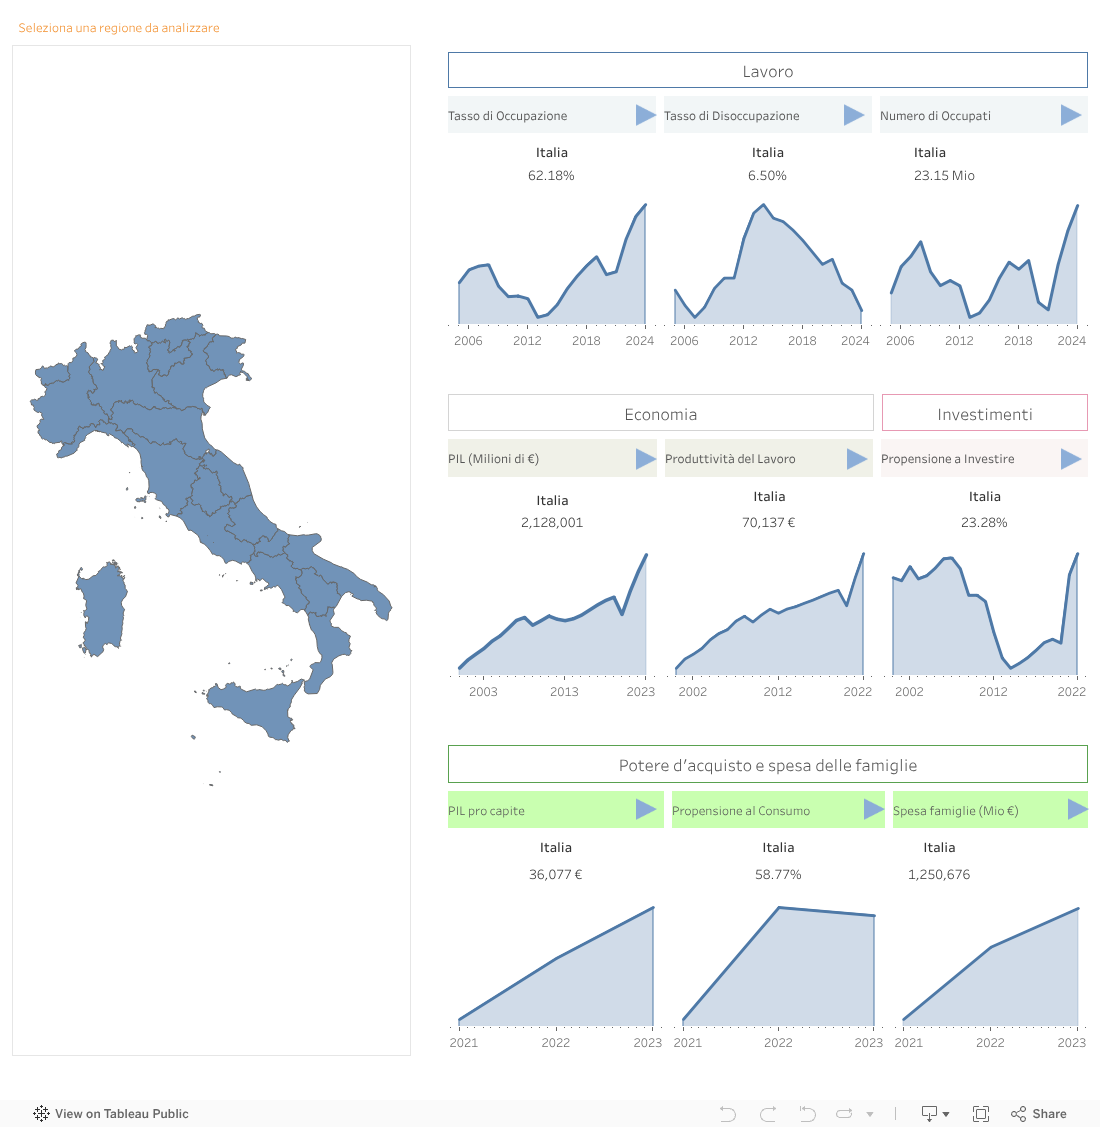1100x1127 pixels.
Task: Share the dashboard
Action: point(1038,1113)
